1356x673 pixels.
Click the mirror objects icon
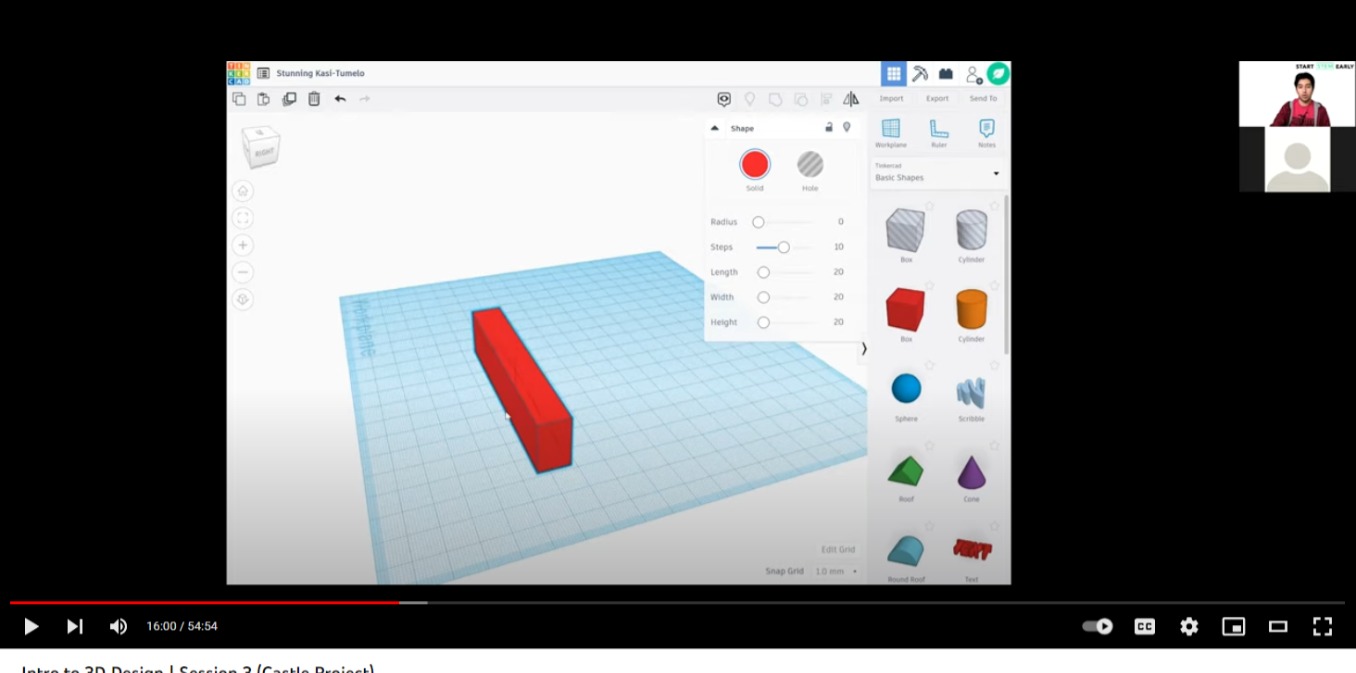tap(851, 99)
